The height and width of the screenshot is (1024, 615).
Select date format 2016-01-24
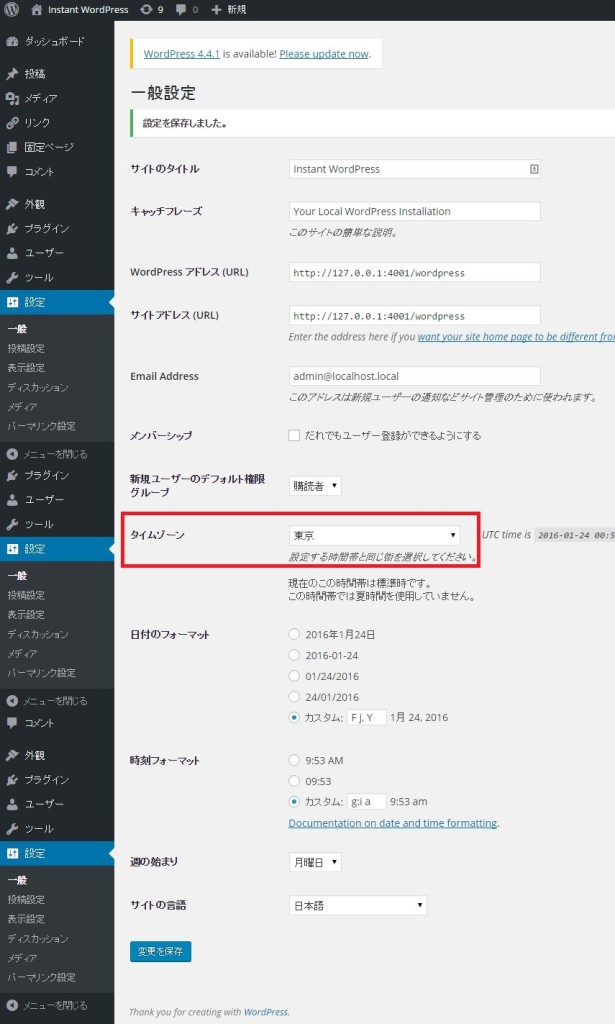coord(294,655)
